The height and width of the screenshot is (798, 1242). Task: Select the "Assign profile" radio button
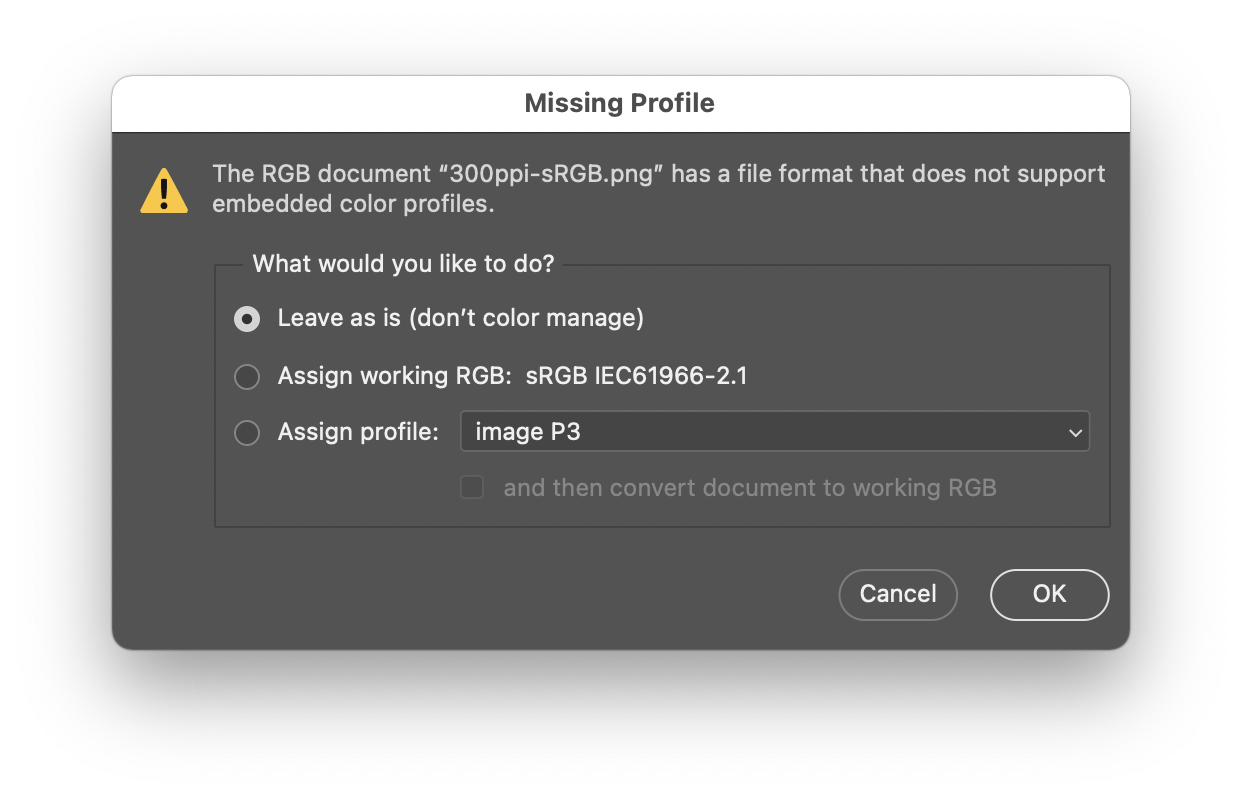pyautogui.click(x=247, y=433)
